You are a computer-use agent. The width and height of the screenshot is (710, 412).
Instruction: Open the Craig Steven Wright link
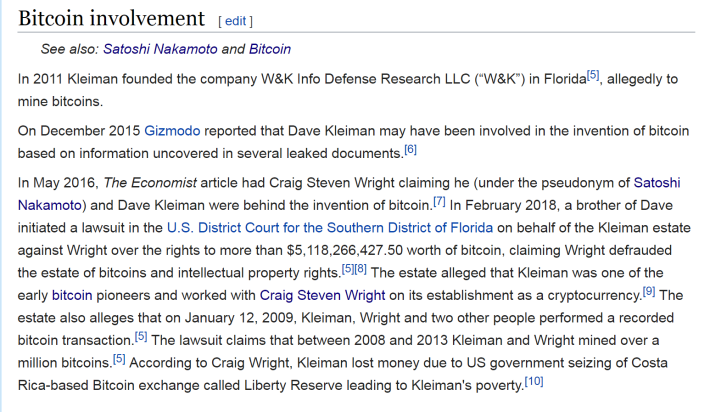click(x=322, y=295)
